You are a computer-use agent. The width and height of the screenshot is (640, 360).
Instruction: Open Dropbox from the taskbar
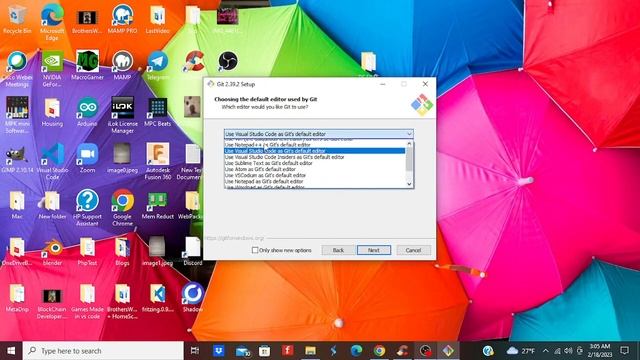point(219,351)
